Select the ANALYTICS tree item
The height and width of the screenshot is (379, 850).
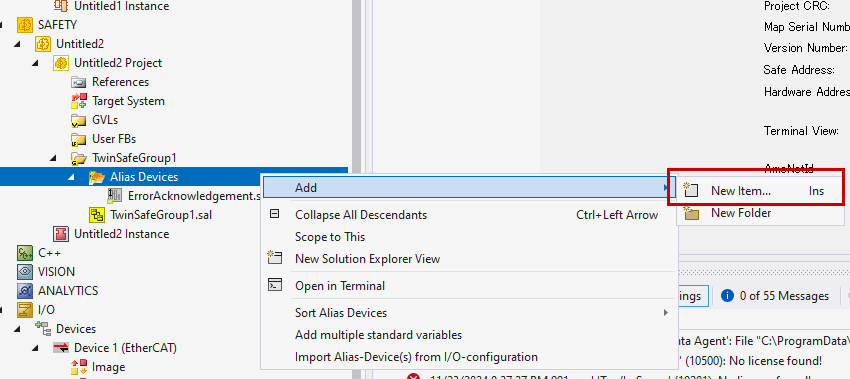pyautogui.click(x=68, y=291)
